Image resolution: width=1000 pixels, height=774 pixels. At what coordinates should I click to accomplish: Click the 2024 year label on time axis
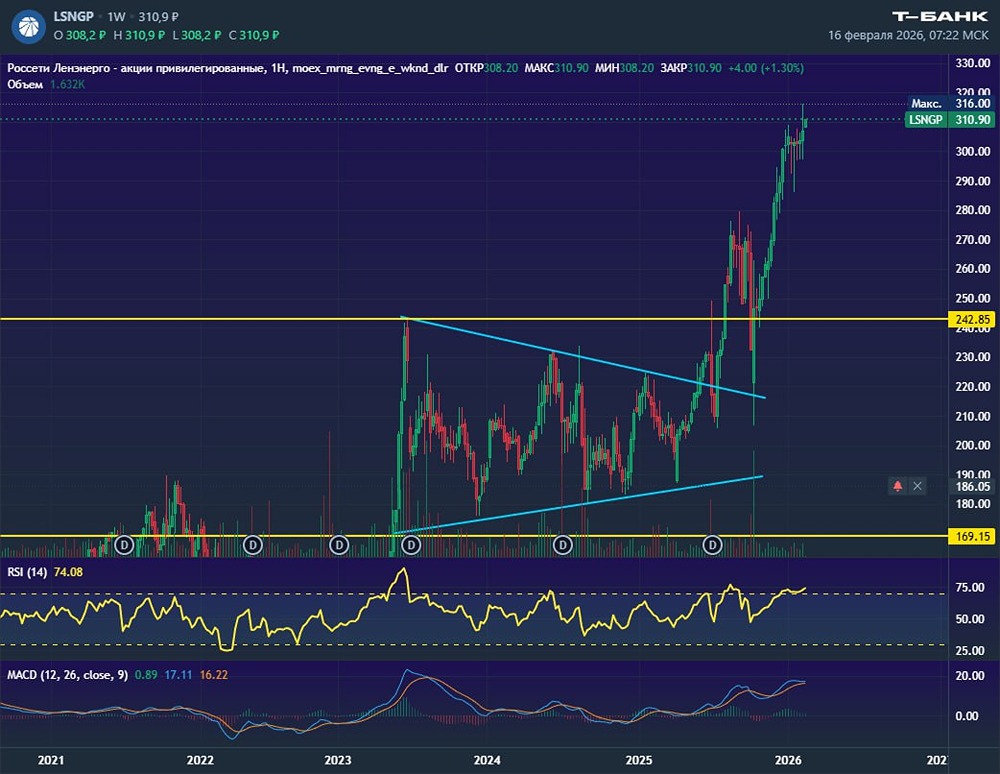point(487,761)
